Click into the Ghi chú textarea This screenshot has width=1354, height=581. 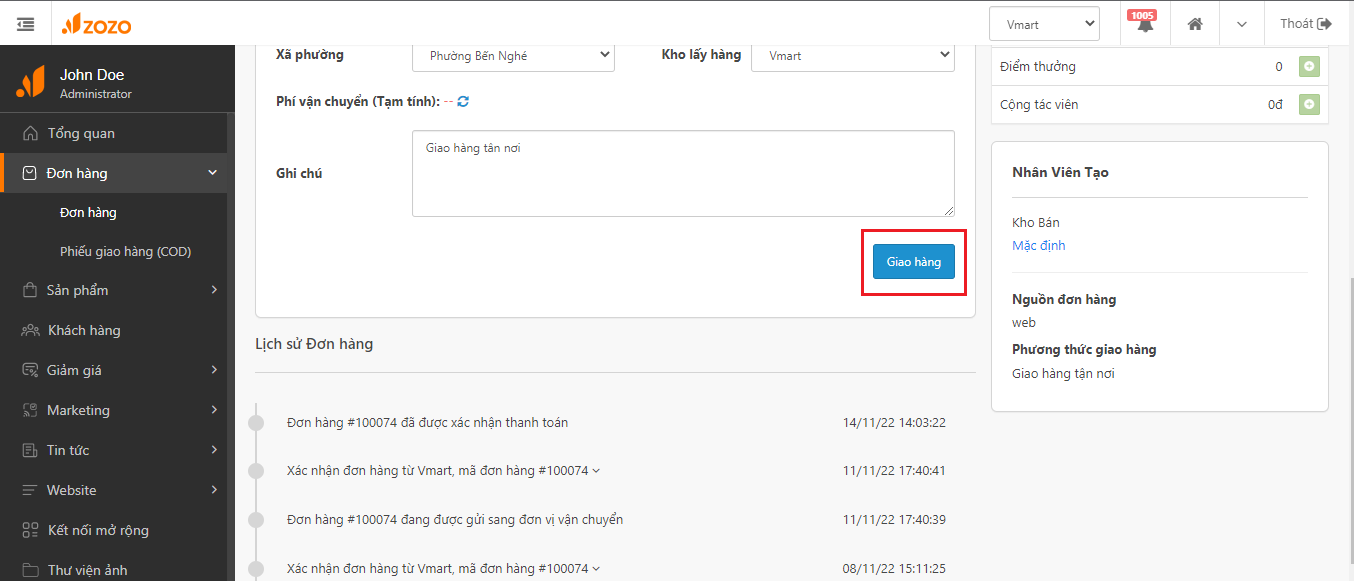pyautogui.click(x=683, y=173)
